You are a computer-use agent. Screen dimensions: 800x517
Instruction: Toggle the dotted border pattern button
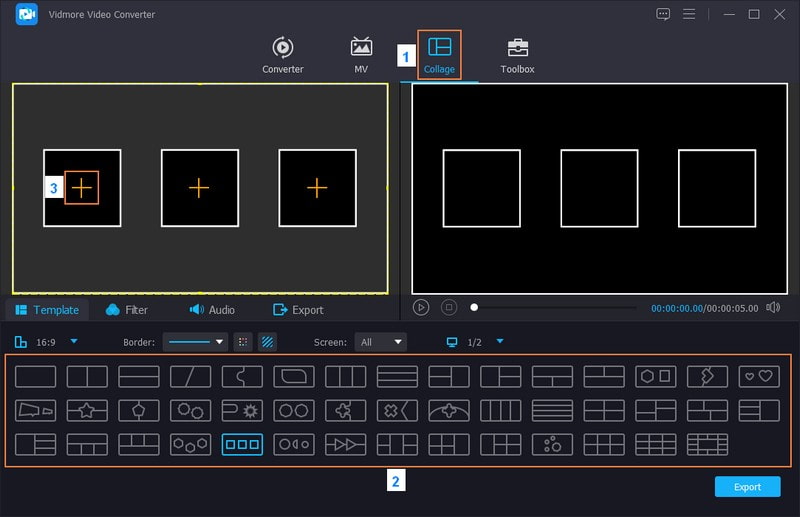pyautogui.click(x=243, y=342)
